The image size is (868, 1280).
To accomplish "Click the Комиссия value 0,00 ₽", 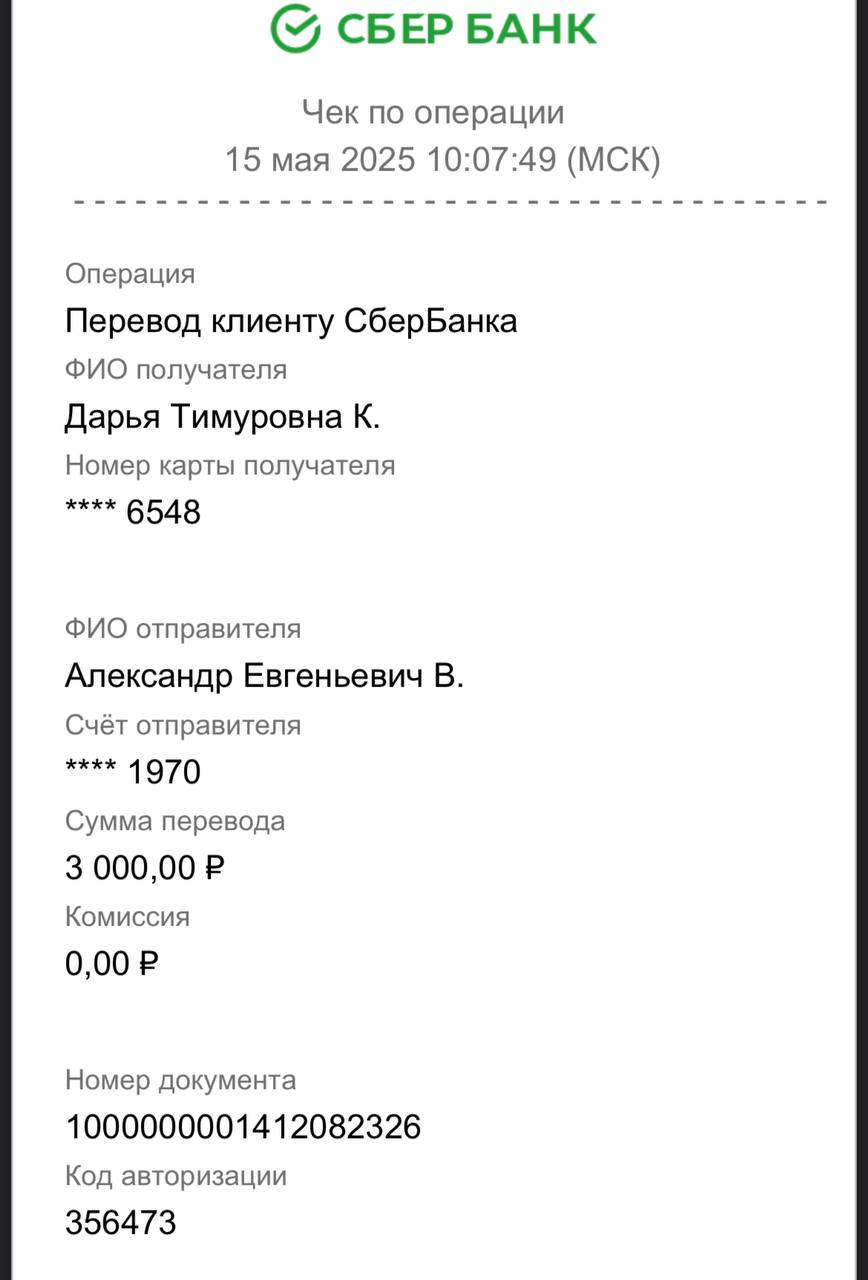I will coord(112,964).
